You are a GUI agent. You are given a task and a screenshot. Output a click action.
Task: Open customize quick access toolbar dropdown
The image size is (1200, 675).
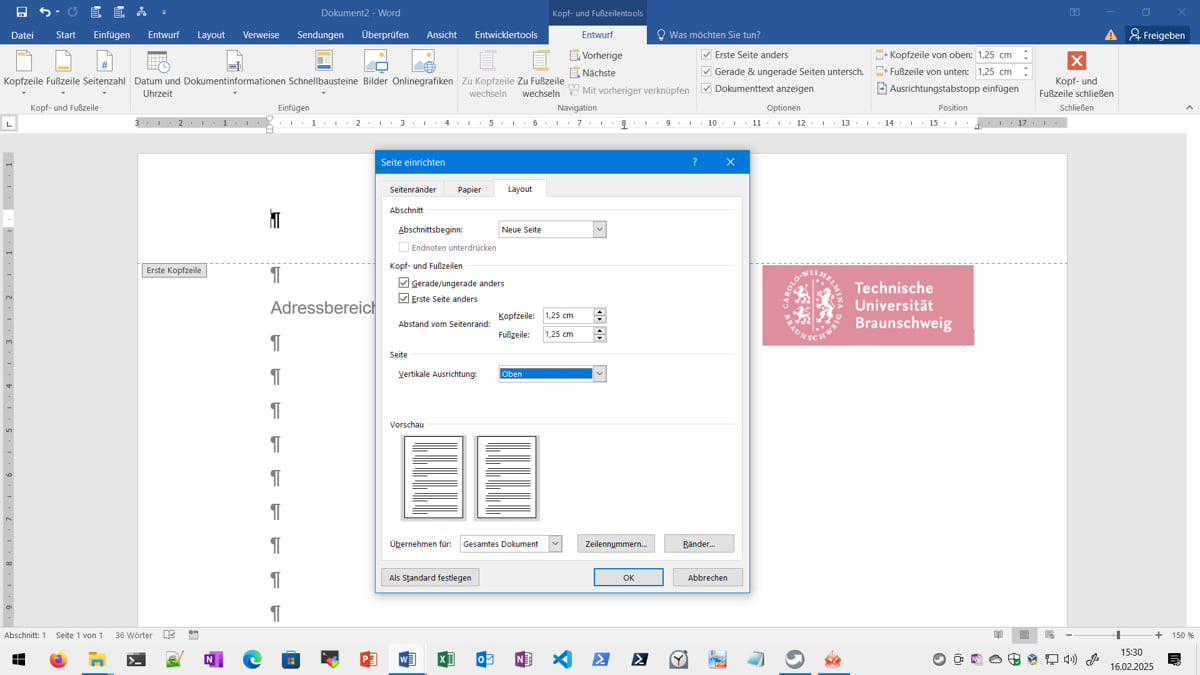tap(164, 12)
